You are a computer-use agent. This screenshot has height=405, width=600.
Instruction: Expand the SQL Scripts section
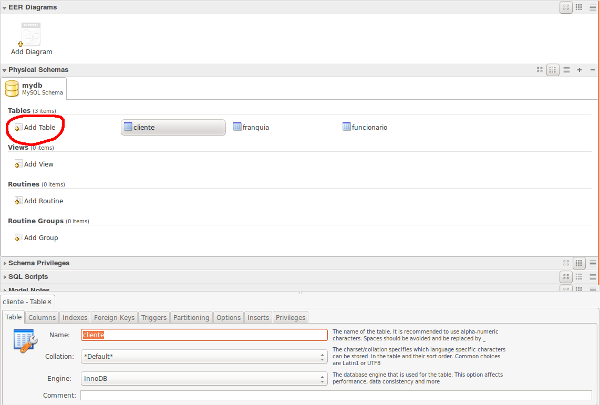(x=4, y=277)
